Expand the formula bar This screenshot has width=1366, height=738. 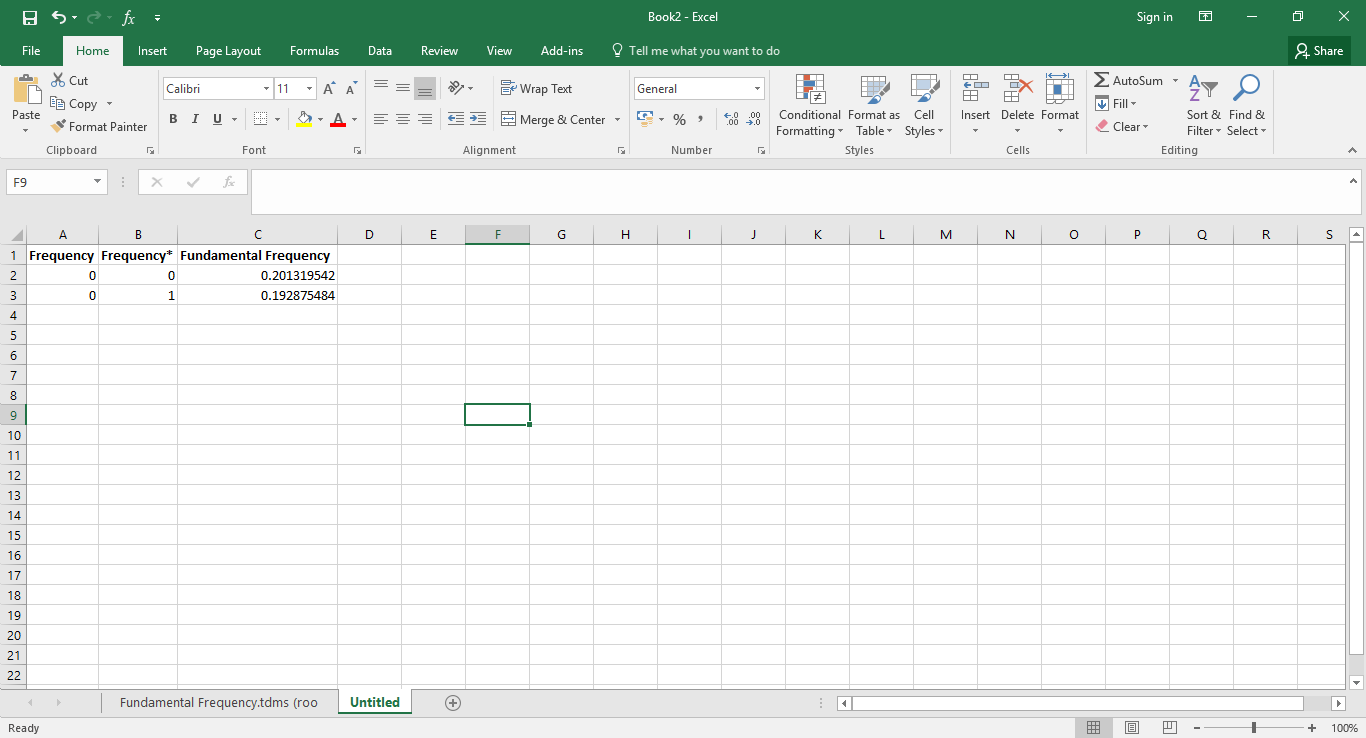[1354, 181]
